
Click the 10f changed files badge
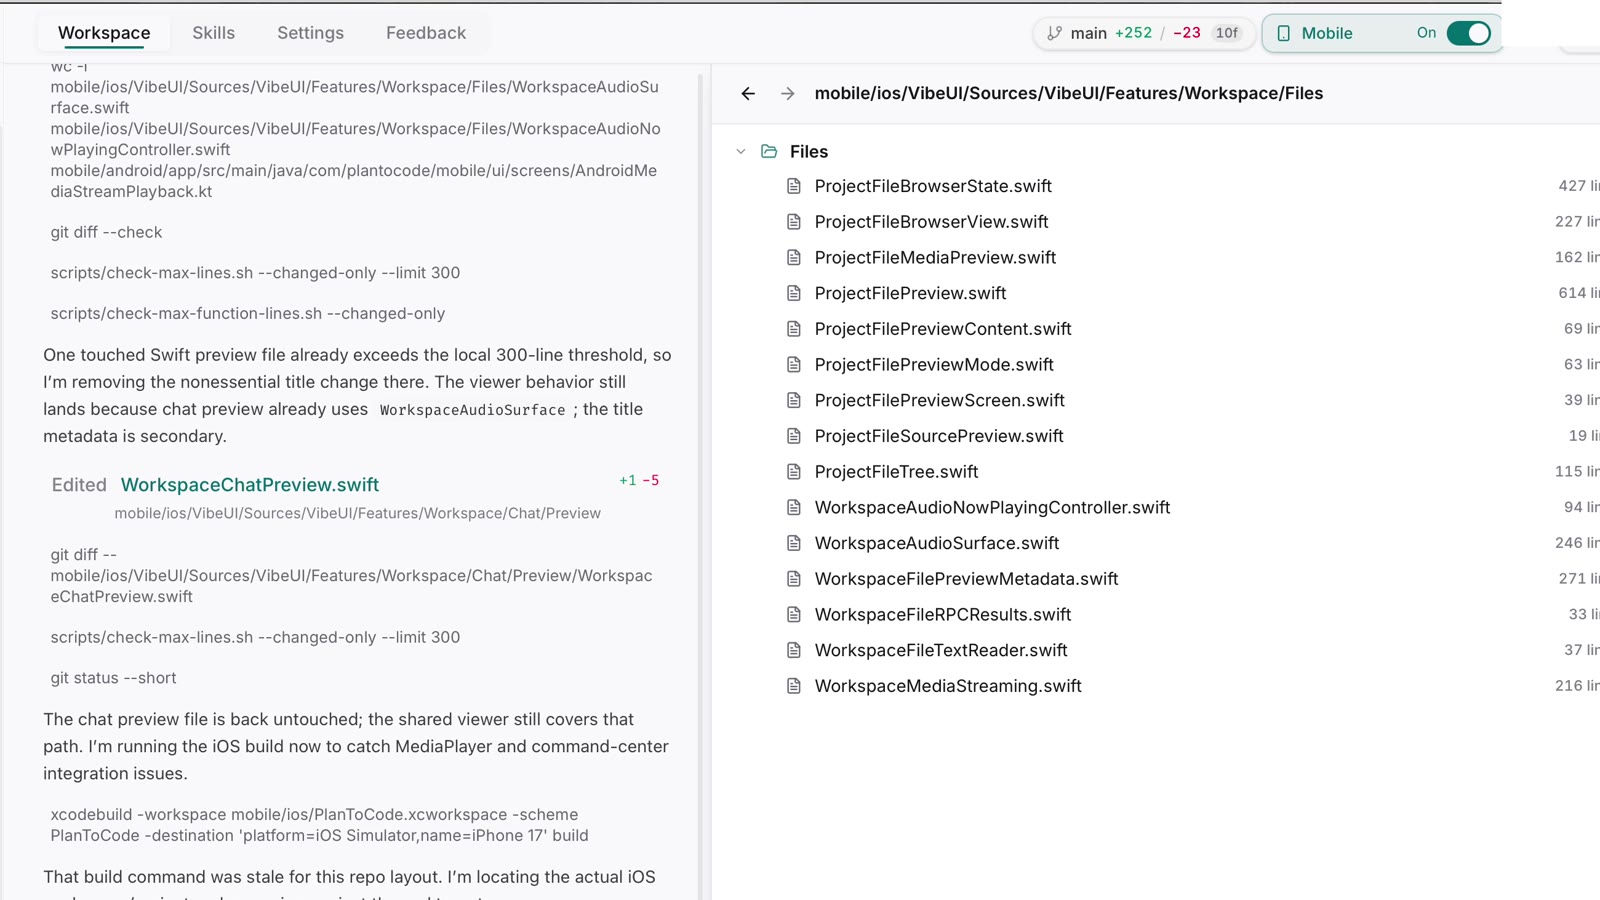pos(1227,33)
